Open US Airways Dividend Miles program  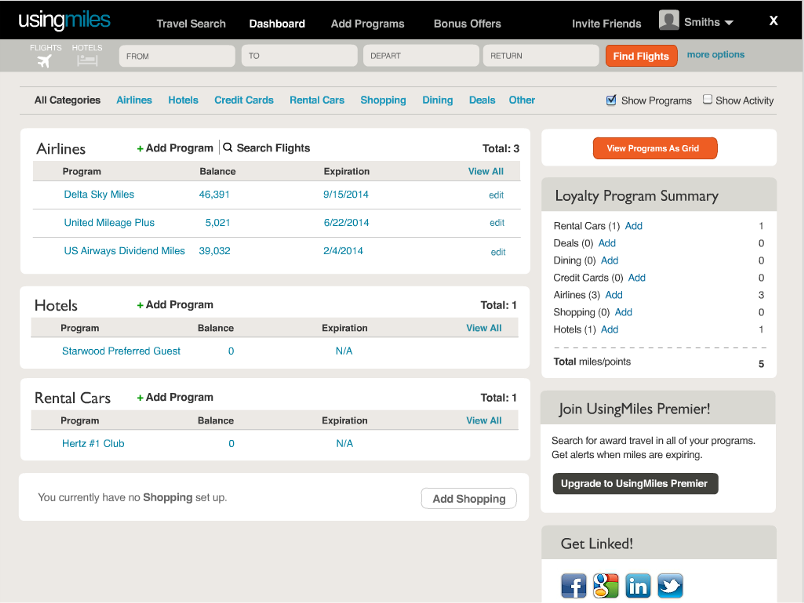pyautogui.click(x=124, y=251)
